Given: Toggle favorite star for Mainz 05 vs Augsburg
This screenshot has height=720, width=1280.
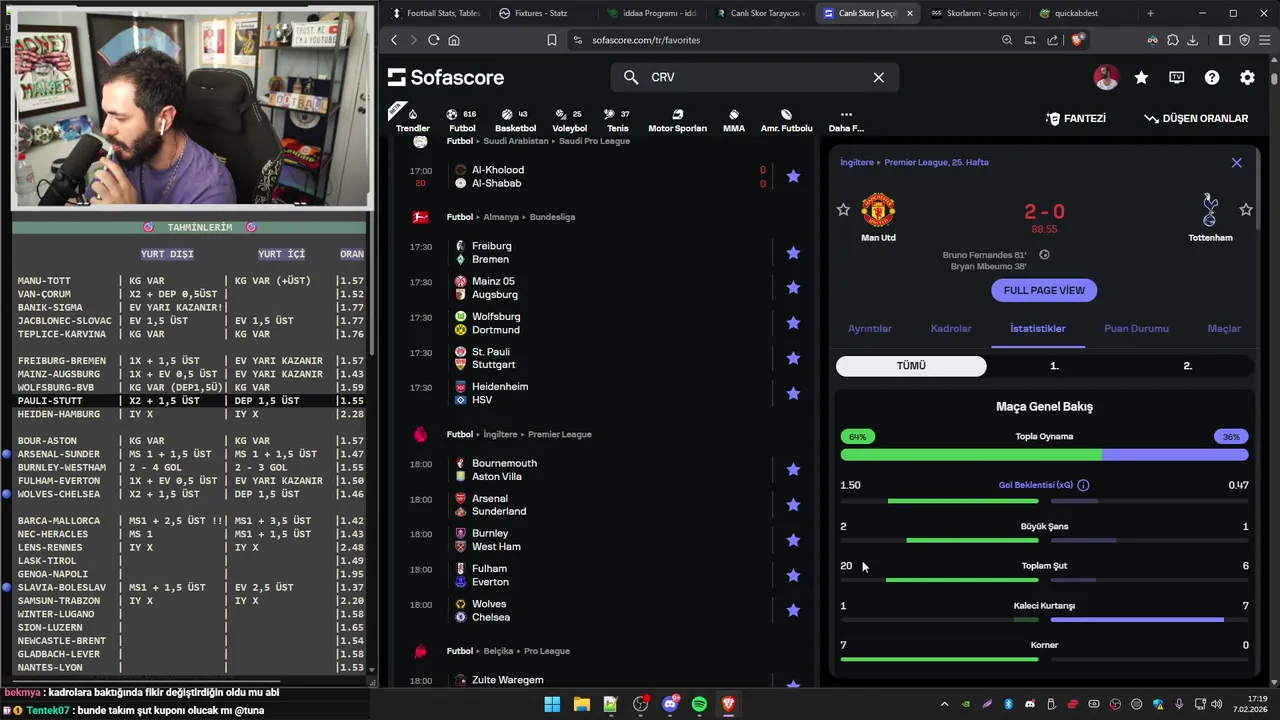Looking at the screenshot, I should pos(793,288).
